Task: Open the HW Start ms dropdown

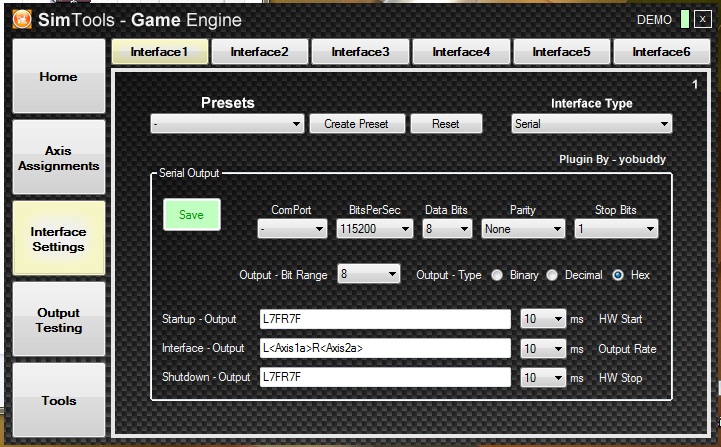Action: click(x=543, y=319)
